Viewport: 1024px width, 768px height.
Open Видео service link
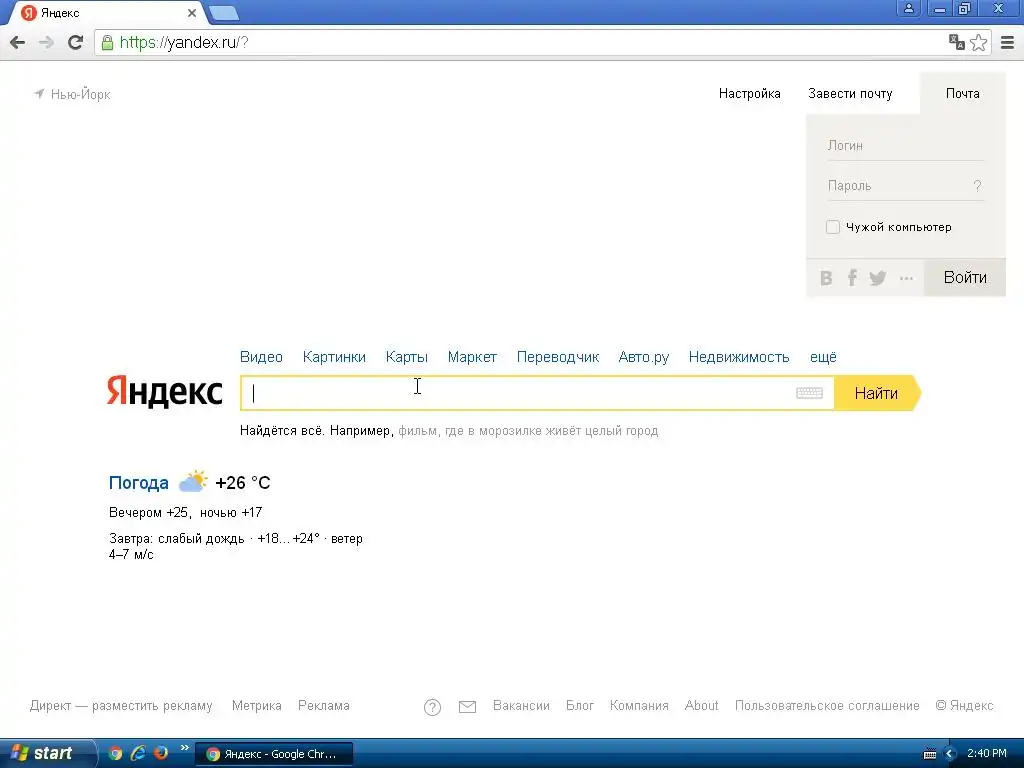261,357
